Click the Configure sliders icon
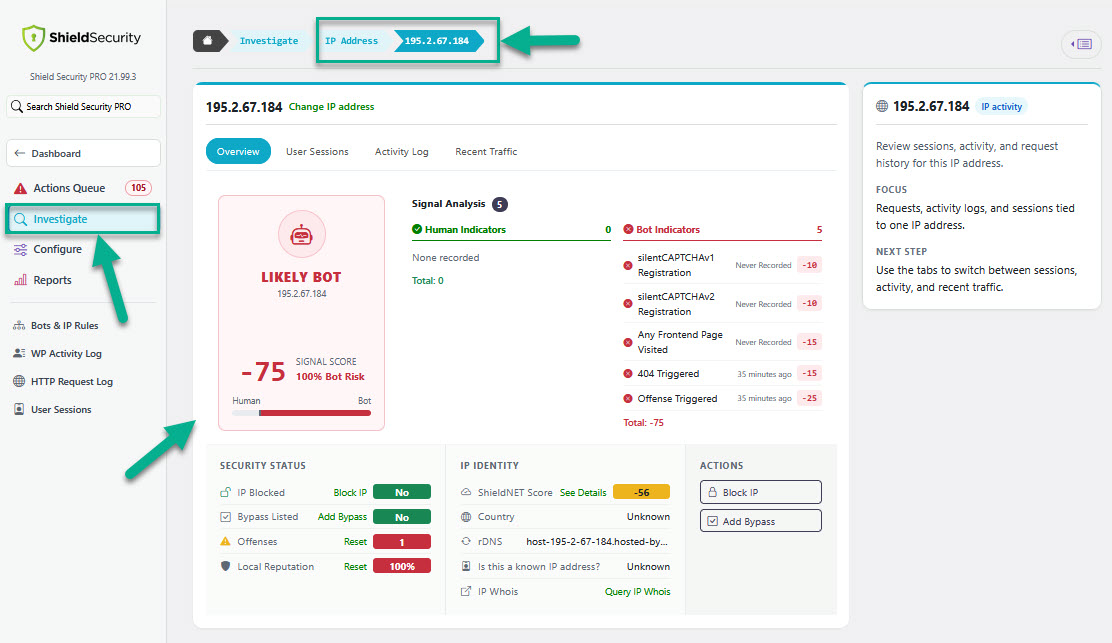This screenshot has height=643, width=1112. [21, 250]
